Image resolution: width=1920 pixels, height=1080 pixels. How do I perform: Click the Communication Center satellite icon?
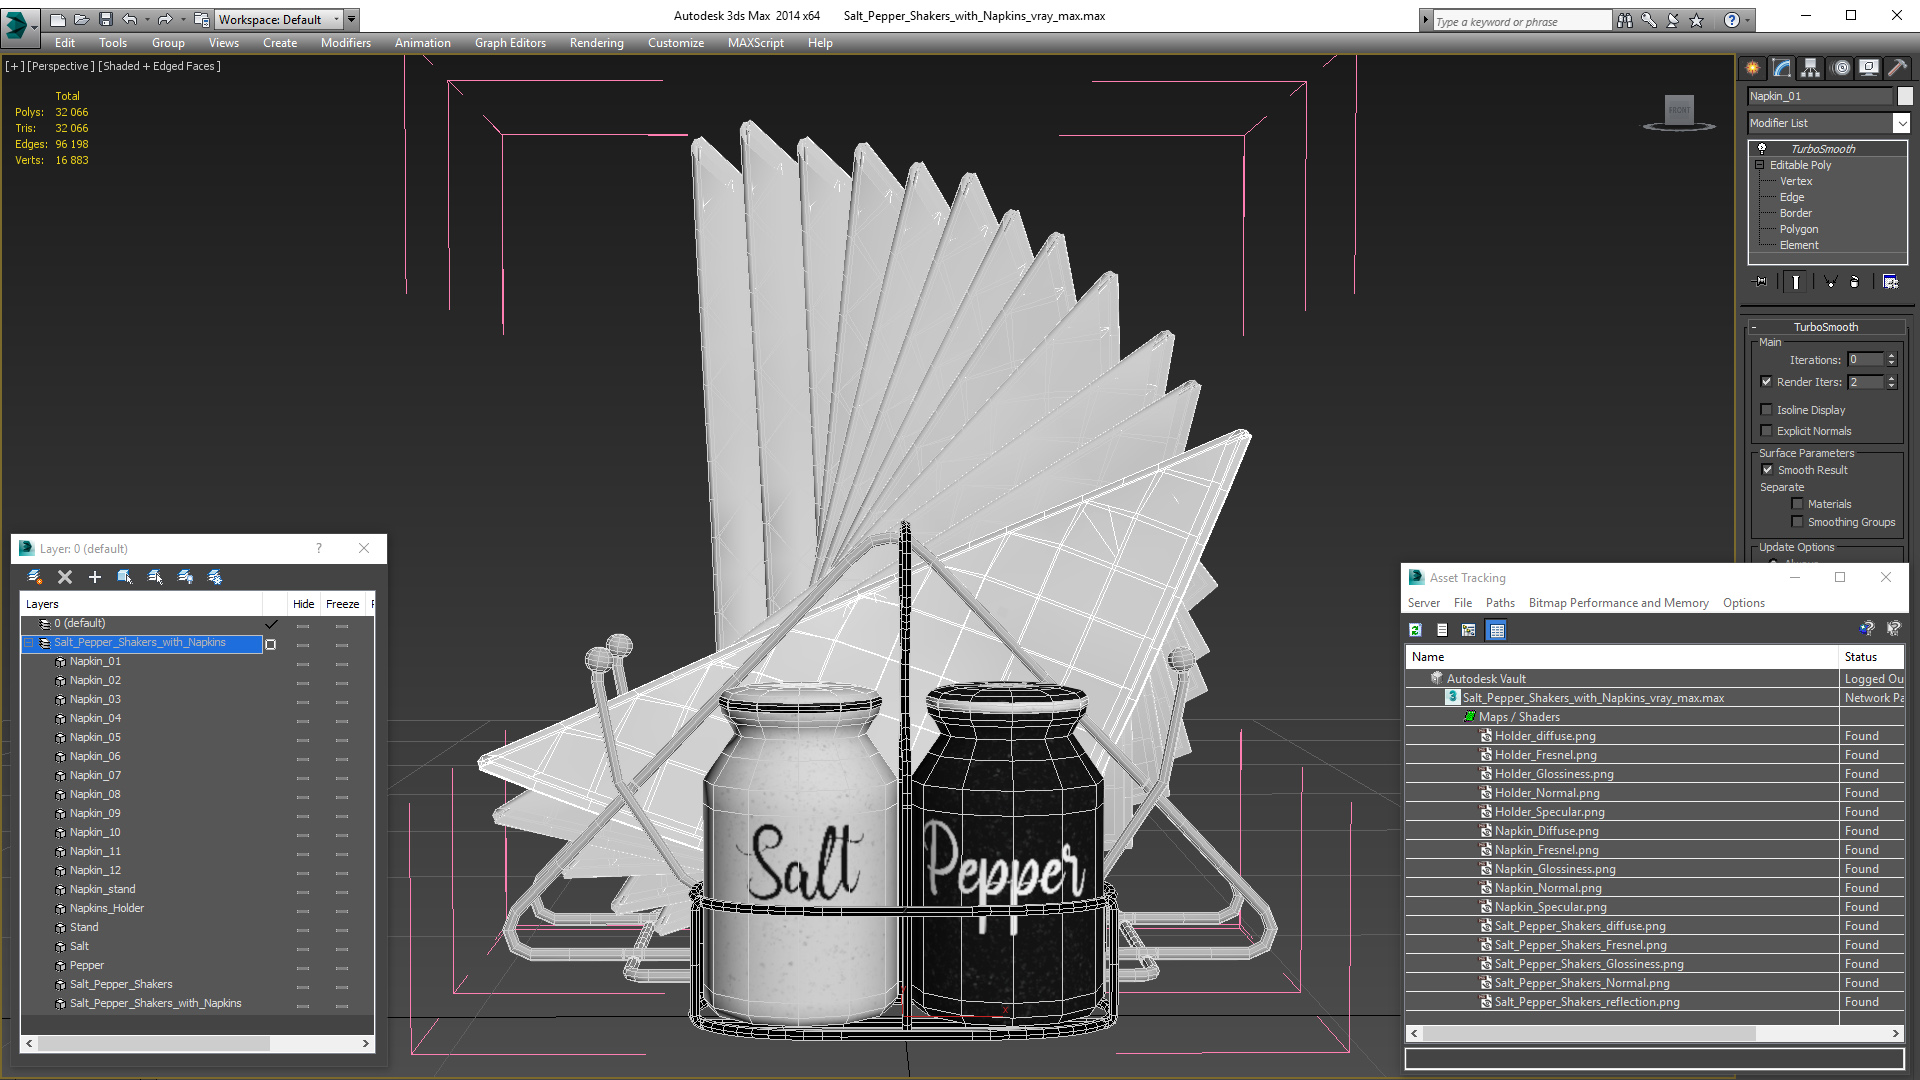[1672, 20]
